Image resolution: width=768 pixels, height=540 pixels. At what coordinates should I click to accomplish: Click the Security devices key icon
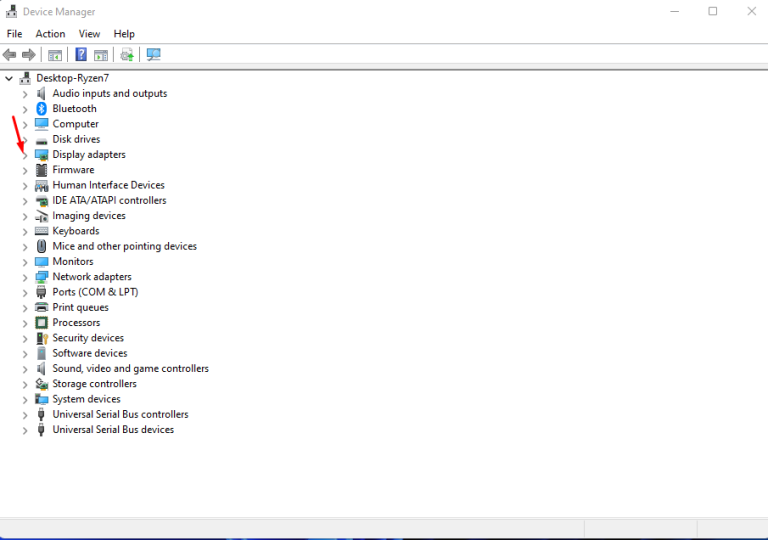(42, 338)
